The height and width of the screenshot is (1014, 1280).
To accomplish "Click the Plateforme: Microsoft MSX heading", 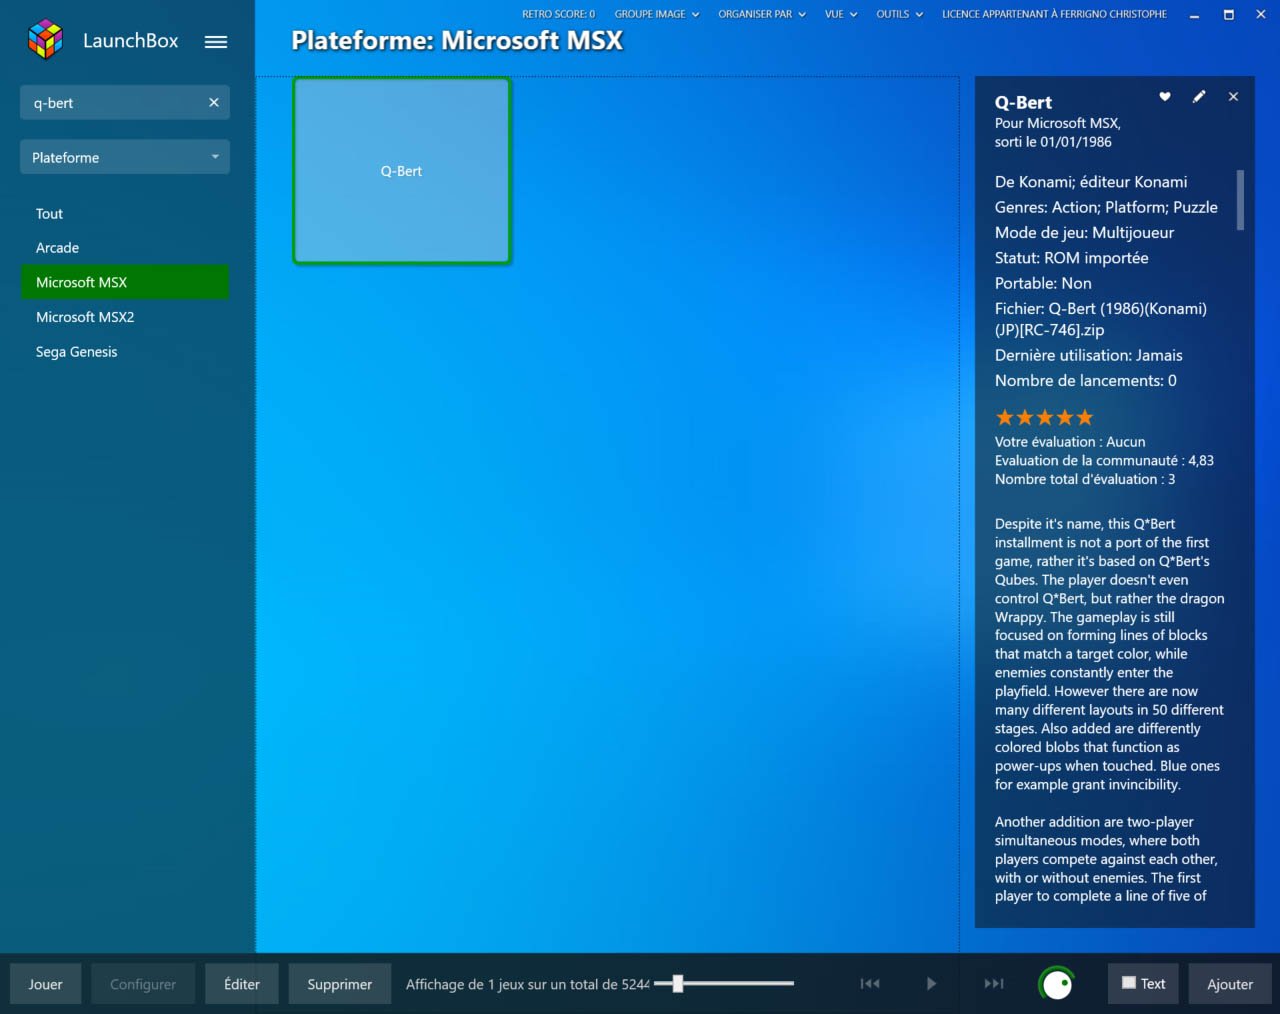I will pos(457,41).
